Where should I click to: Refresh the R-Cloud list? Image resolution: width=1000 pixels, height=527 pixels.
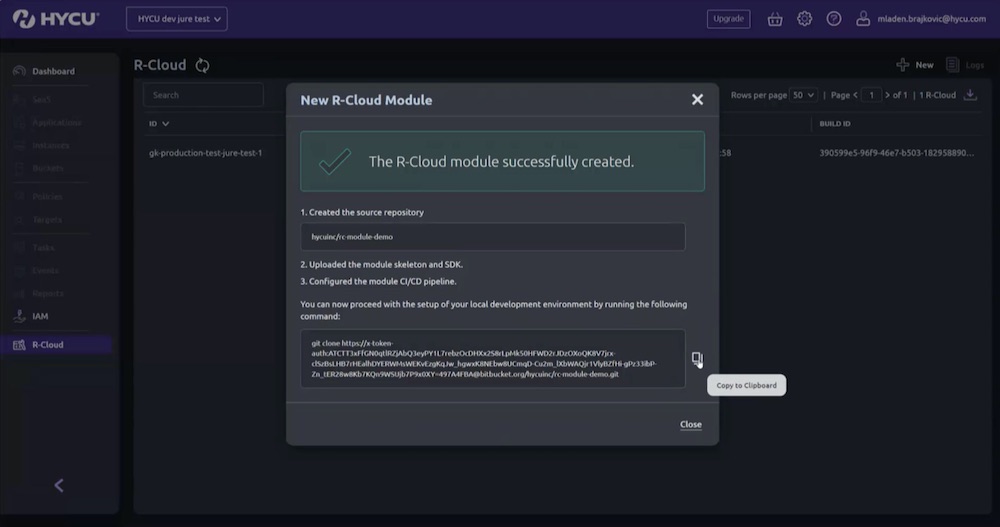point(202,65)
